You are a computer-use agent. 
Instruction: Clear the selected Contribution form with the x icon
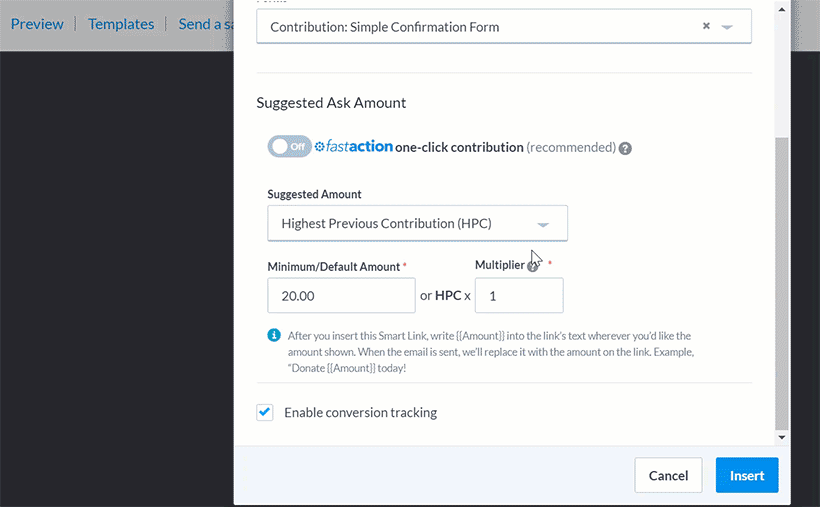click(706, 26)
